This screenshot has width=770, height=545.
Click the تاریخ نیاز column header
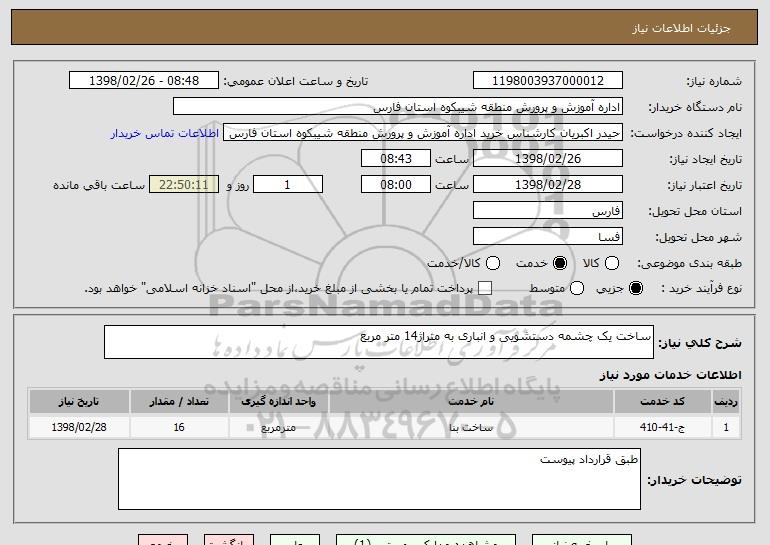click(x=79, y=402)
